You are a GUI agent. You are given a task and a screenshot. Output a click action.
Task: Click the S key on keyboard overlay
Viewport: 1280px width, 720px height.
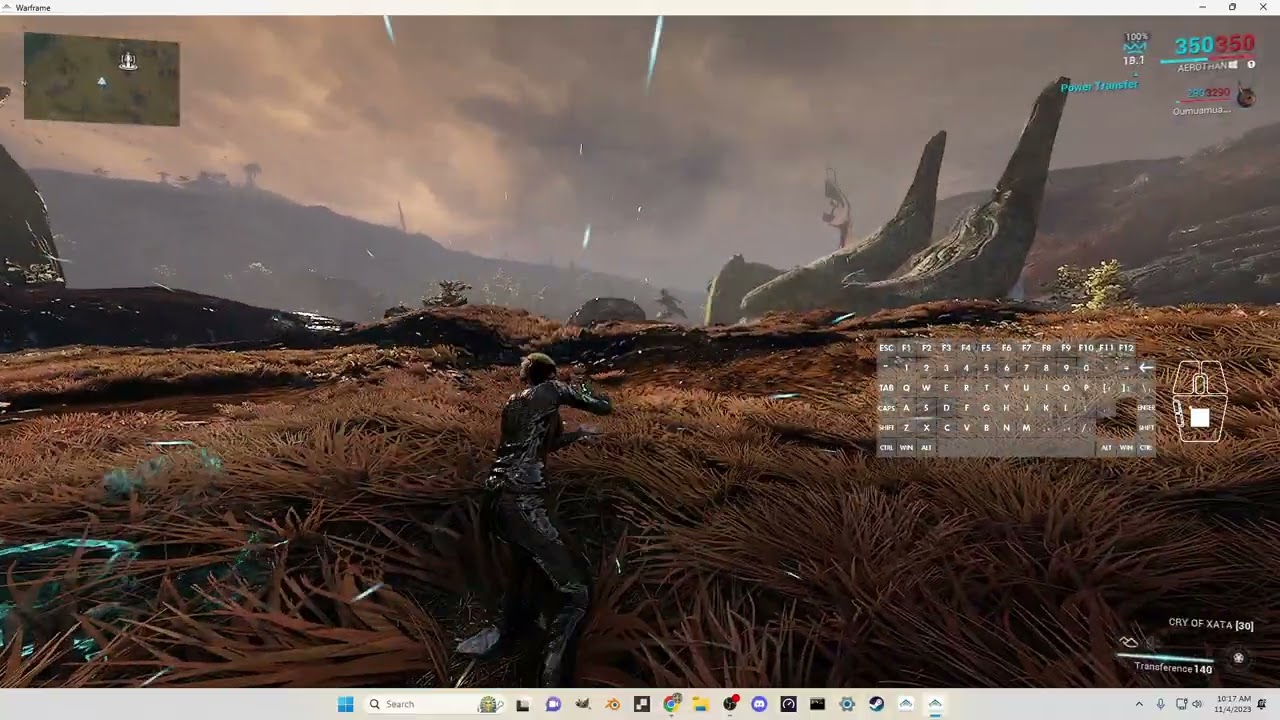(x=926, y=408)
